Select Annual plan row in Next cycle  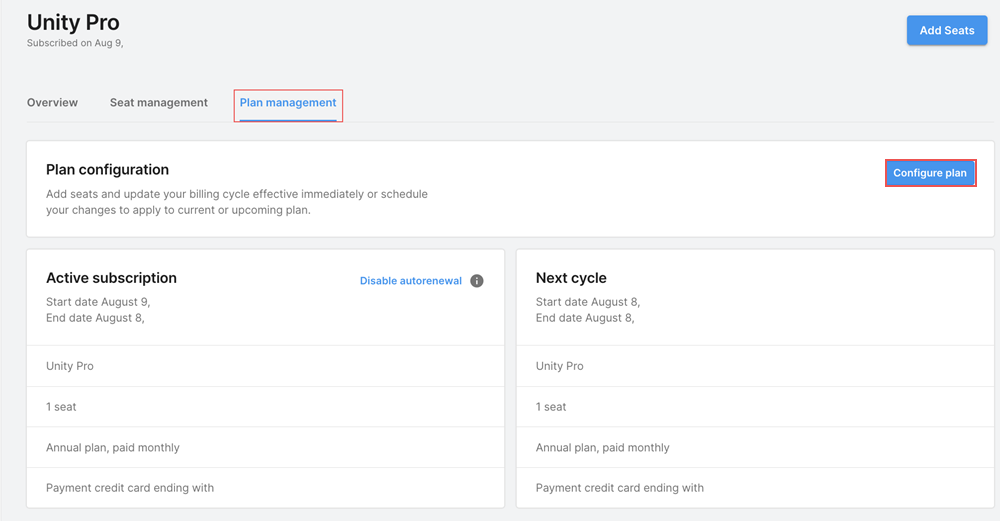click(x=755, y=448)
